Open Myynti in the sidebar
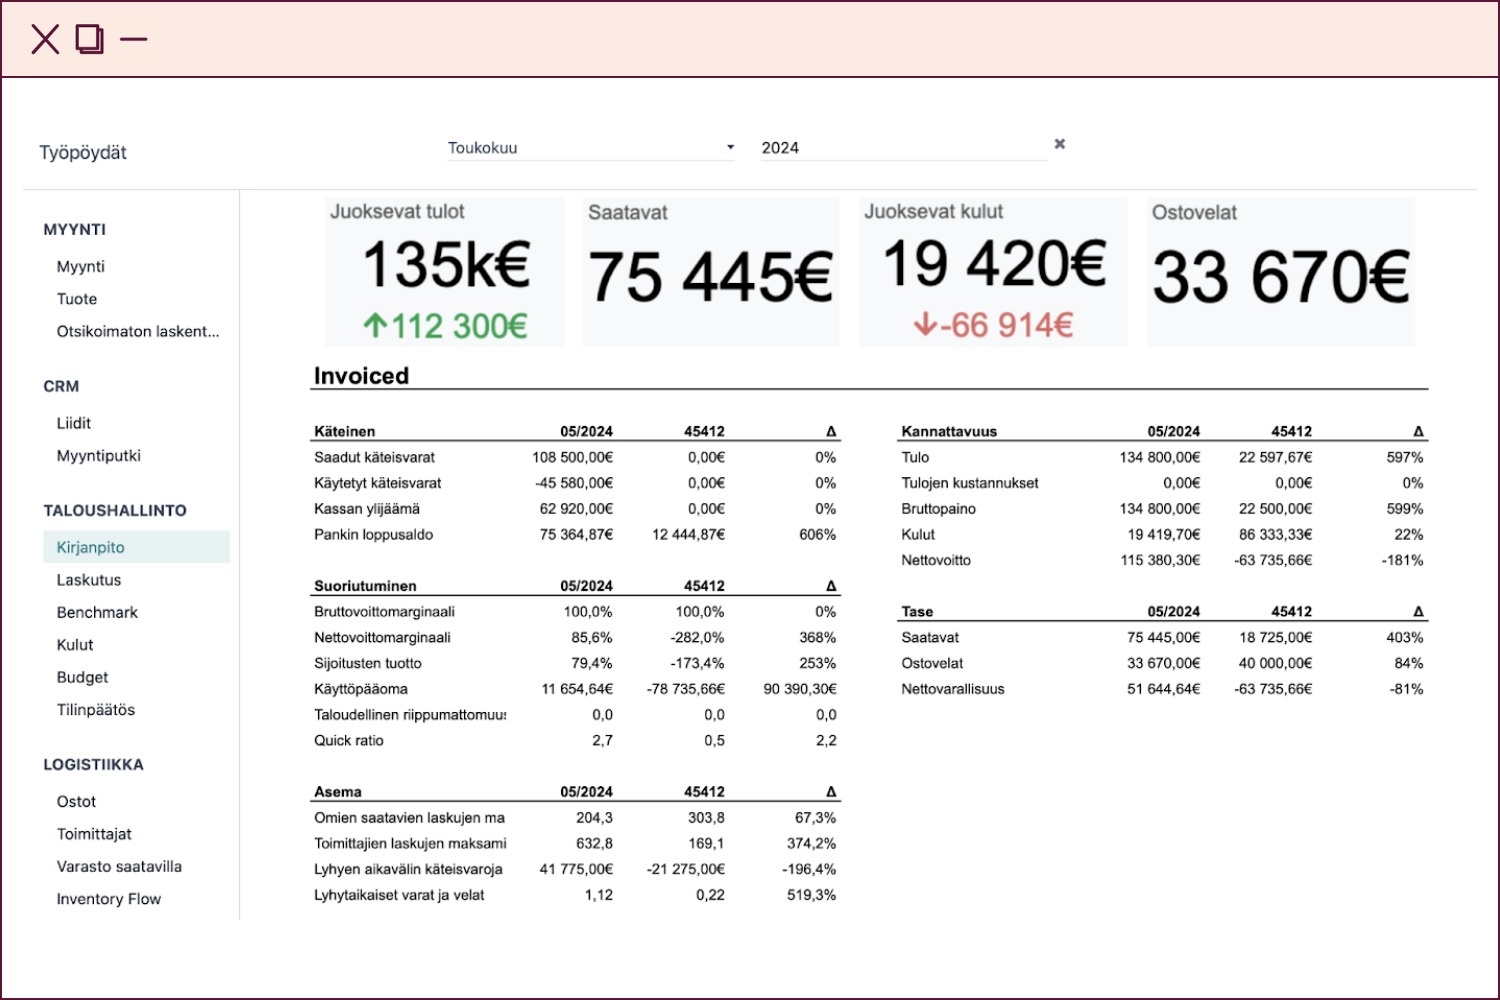 [81, 267]
